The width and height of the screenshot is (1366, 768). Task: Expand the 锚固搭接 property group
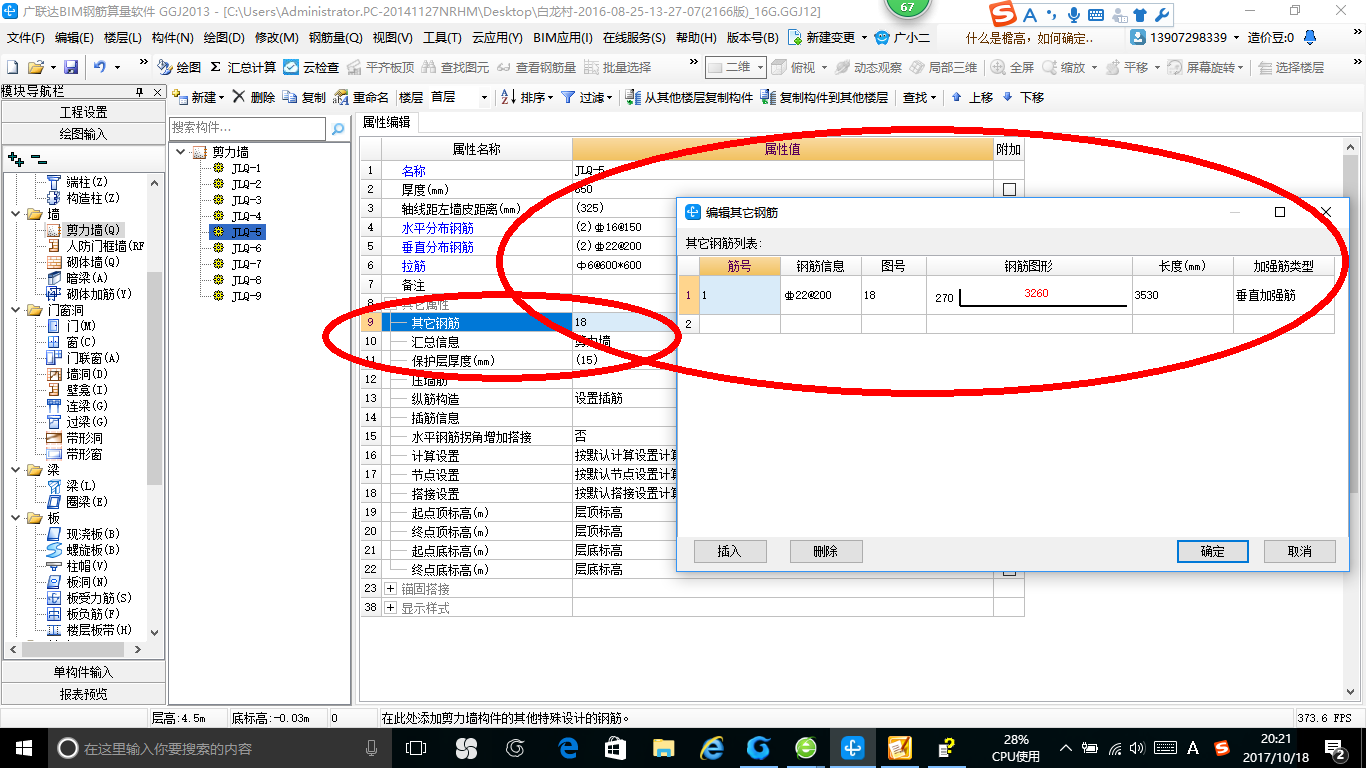pyautogui.click(x=390, y=589)
